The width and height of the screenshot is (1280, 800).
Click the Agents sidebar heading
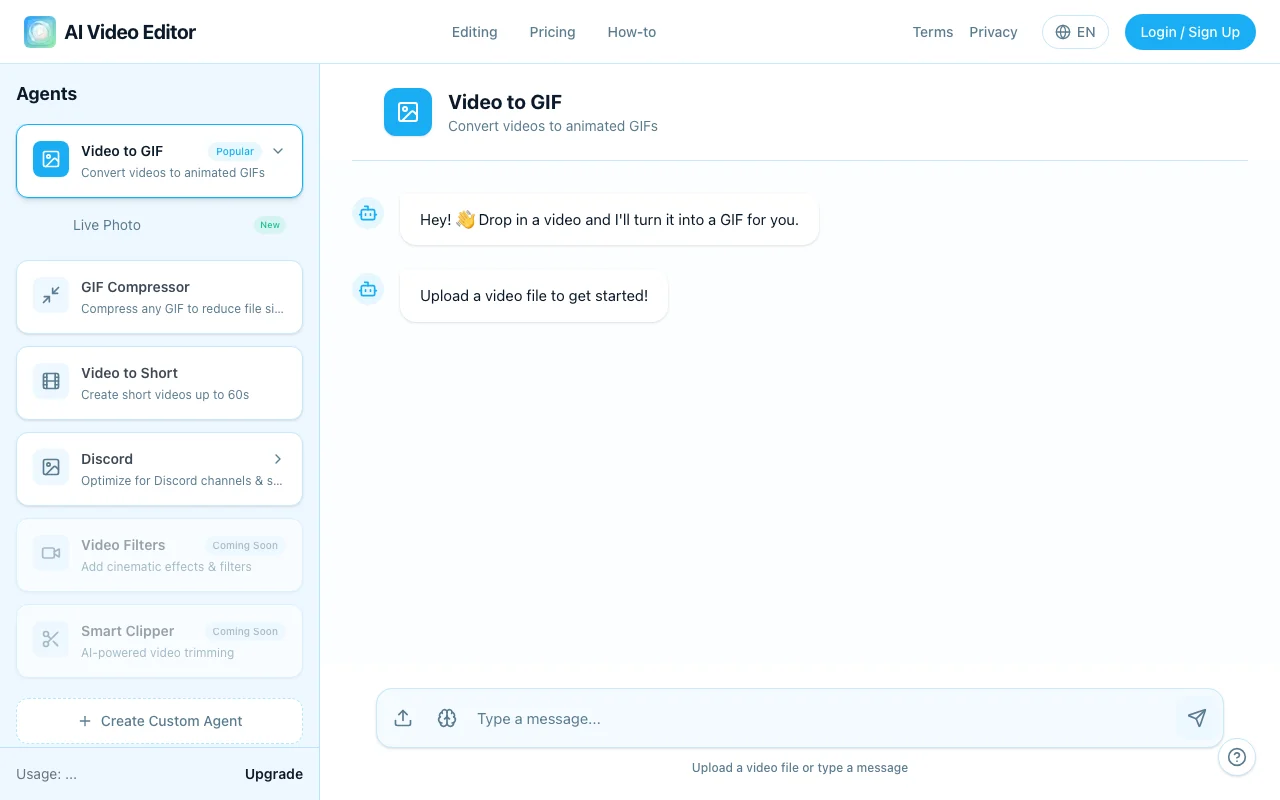(x=47, y=94)
